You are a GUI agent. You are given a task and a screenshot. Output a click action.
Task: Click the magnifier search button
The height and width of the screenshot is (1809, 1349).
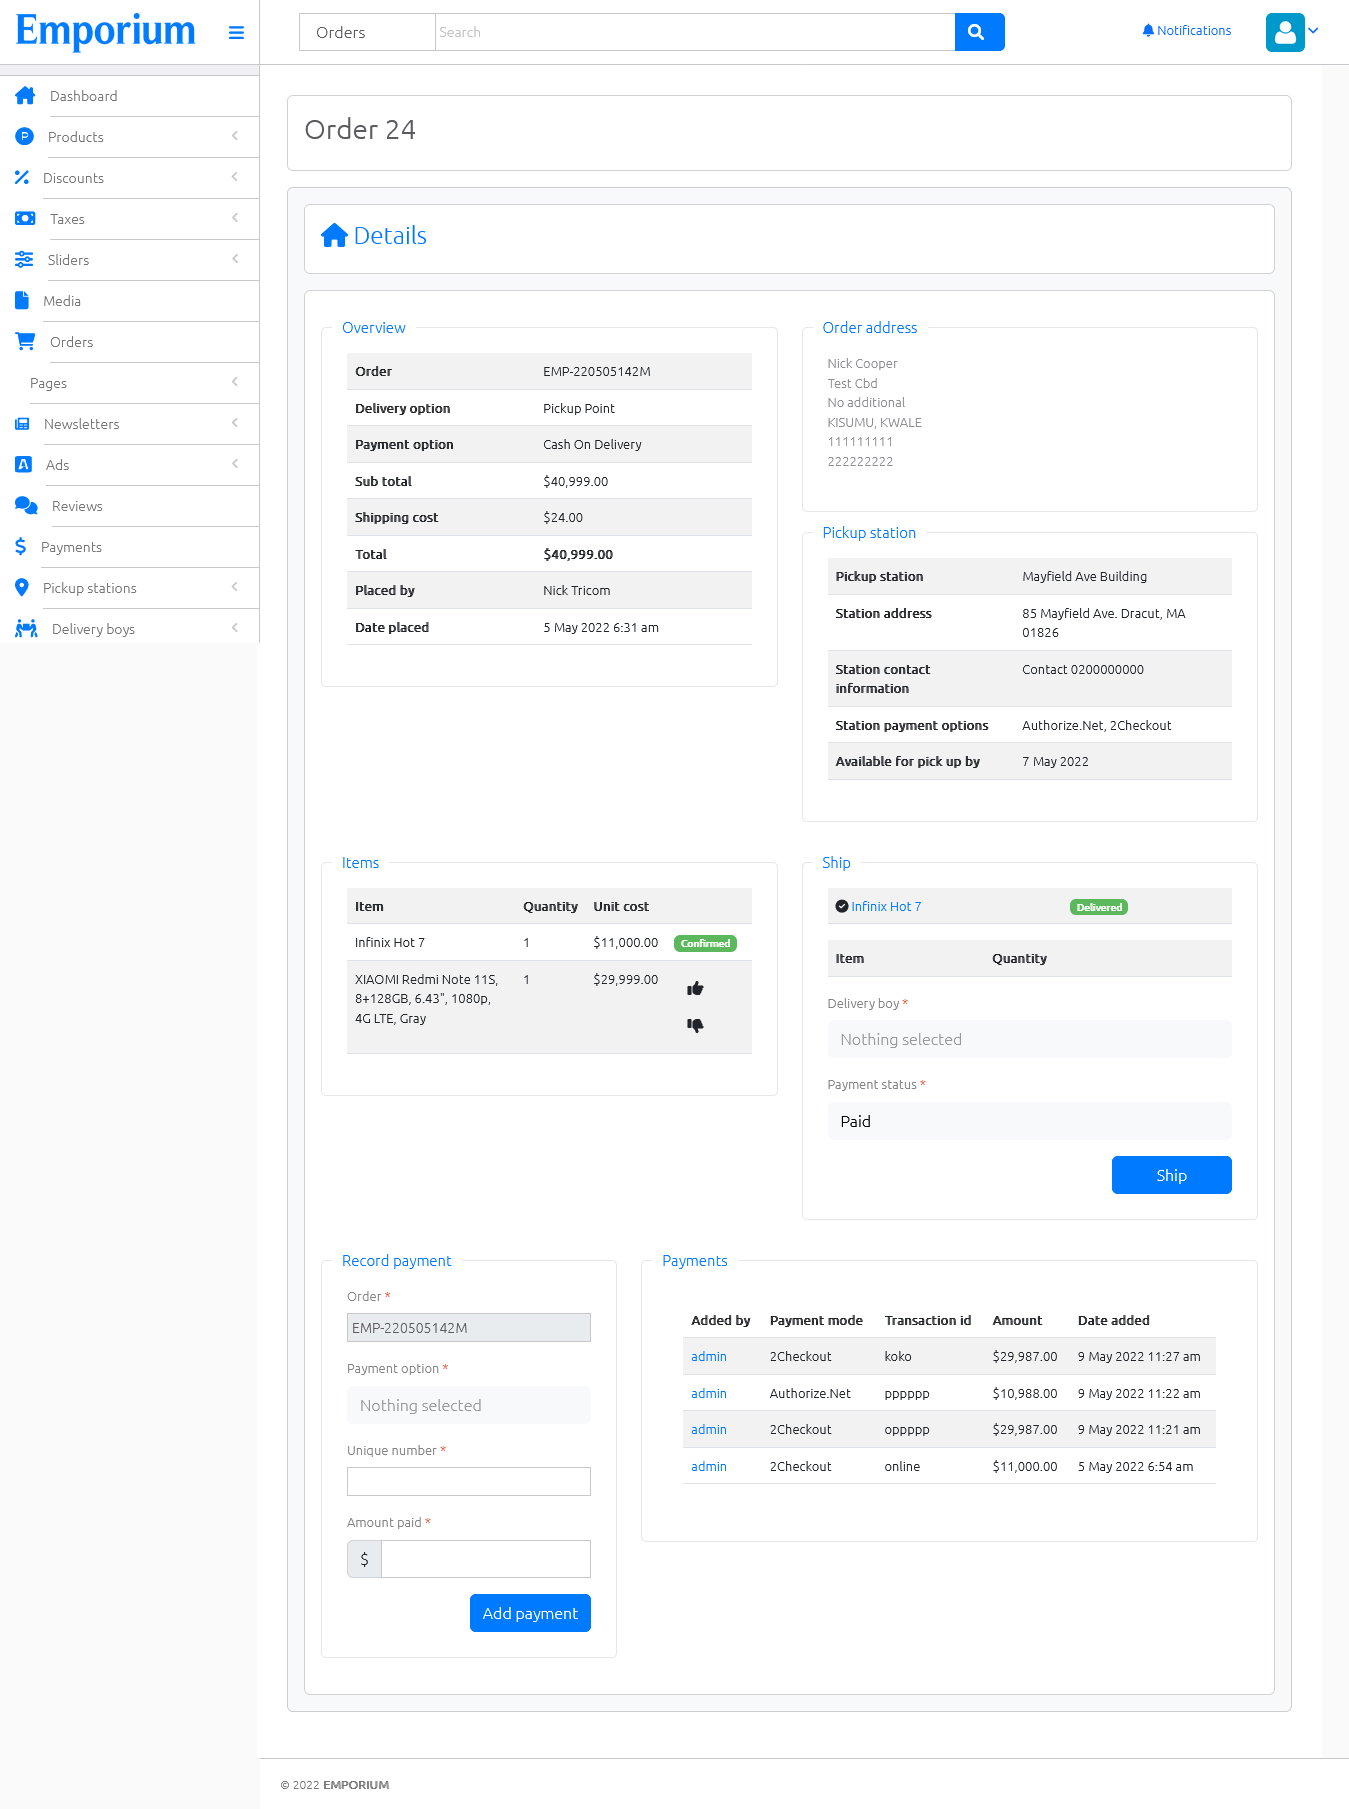[978, 32]
